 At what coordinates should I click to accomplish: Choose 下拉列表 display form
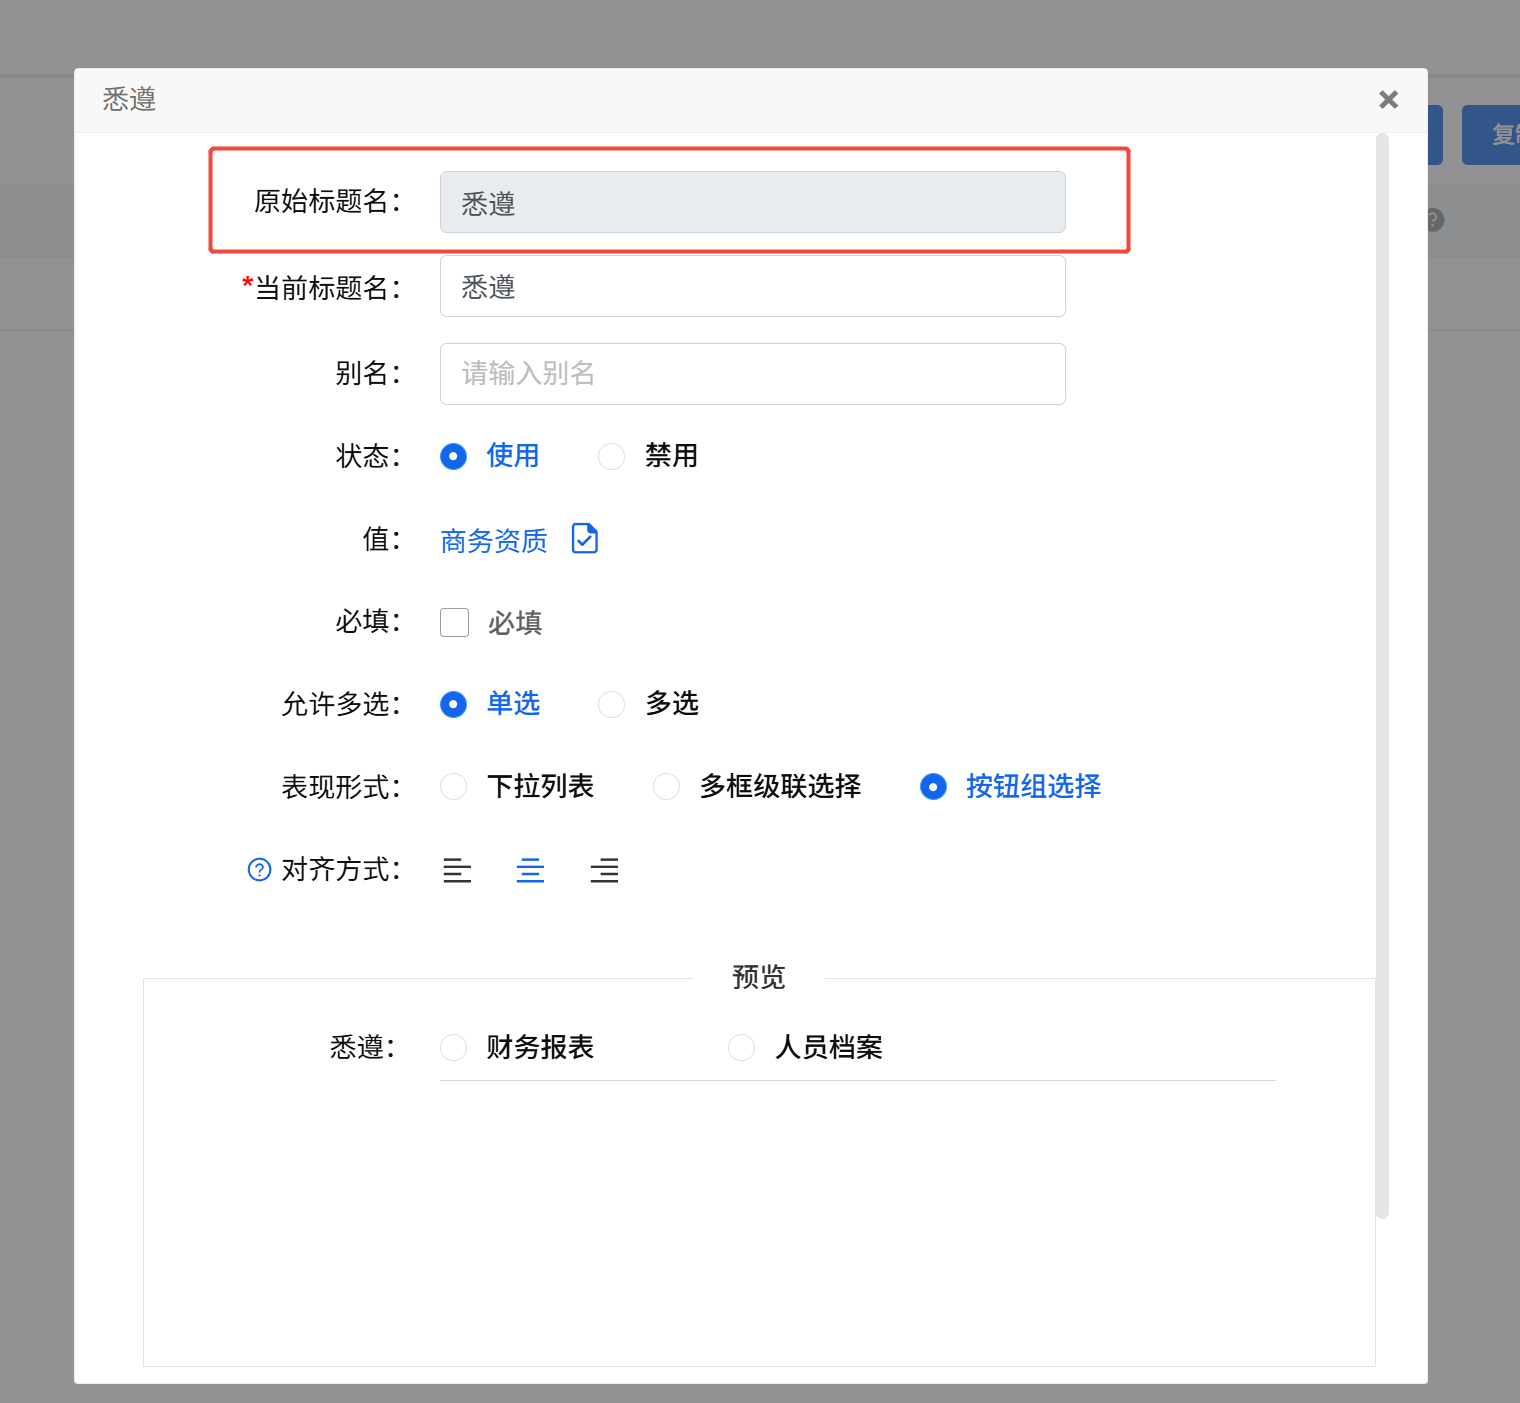point(454,787)
